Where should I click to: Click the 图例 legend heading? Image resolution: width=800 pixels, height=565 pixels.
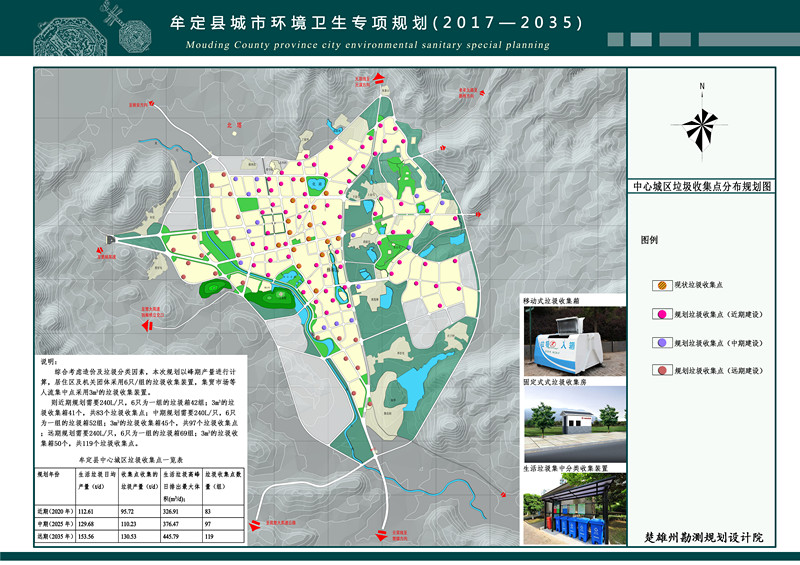[649, 240]
